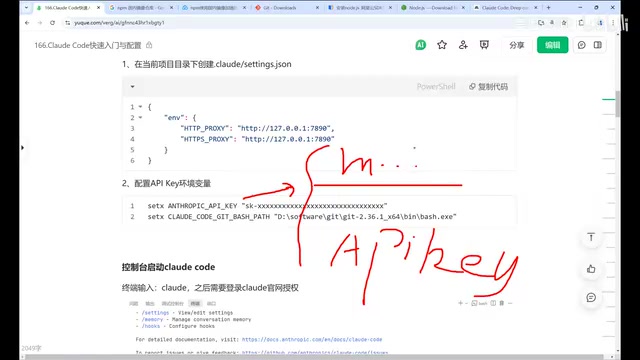Image resolution: width=640 pixels, height=360 pixels.
Task: Expand the left sidebar arrow
Action: click(22, 147)
